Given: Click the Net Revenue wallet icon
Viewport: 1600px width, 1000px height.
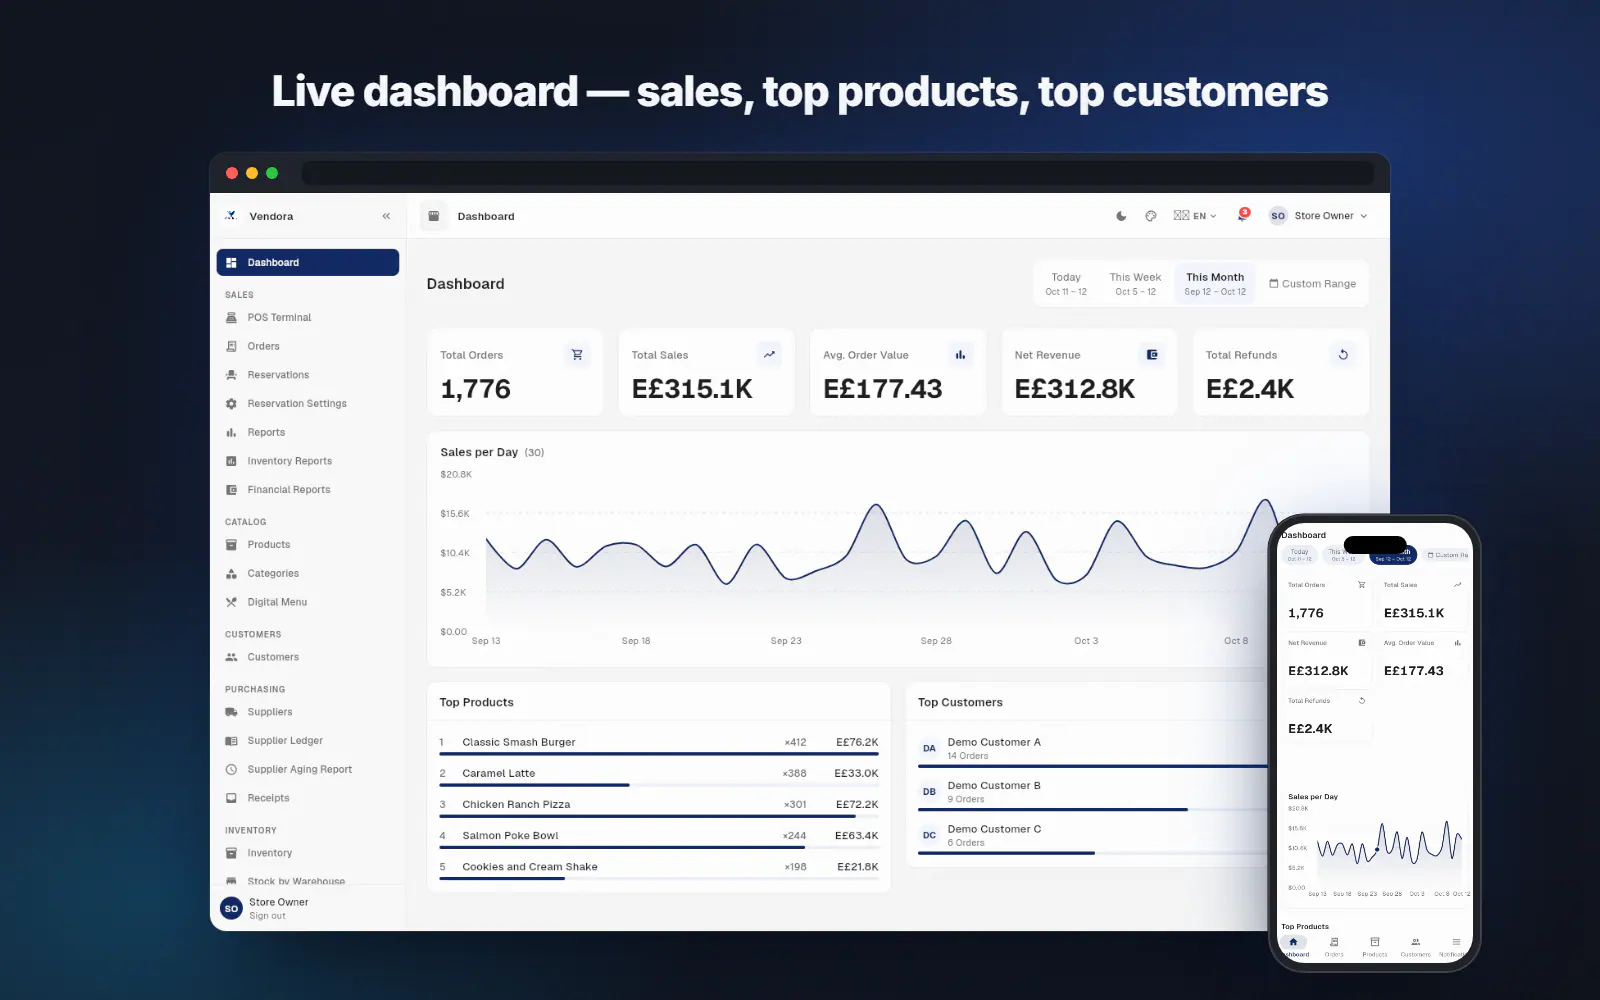Looking at the screenshot, I should [x=1152, y=355].
